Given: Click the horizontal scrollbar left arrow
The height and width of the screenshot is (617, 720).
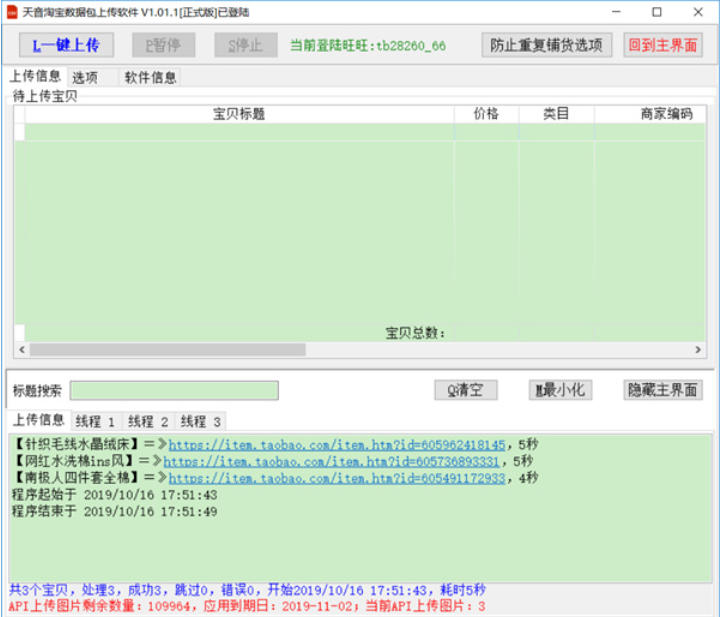Looking at the screenshot, I should pyautogui.click(x=20, y=350).
